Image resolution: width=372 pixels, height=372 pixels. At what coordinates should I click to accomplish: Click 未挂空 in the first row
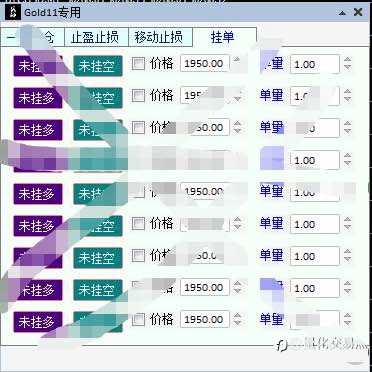(x=98, y=66)
